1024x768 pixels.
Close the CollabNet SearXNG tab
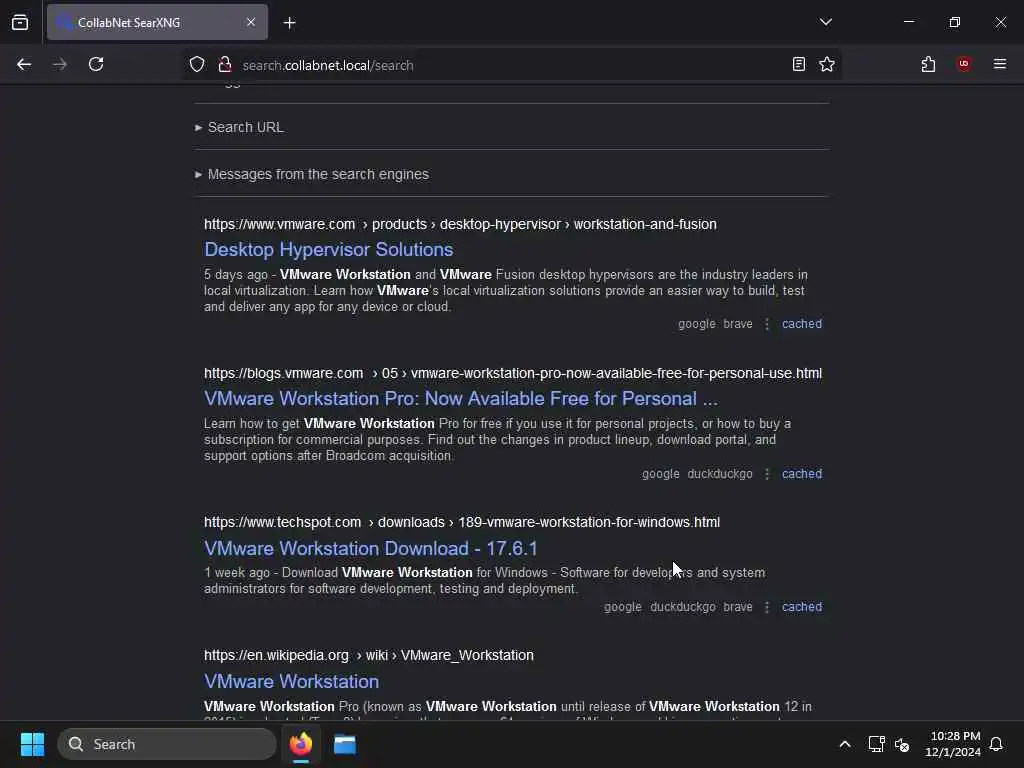(251, 22)
